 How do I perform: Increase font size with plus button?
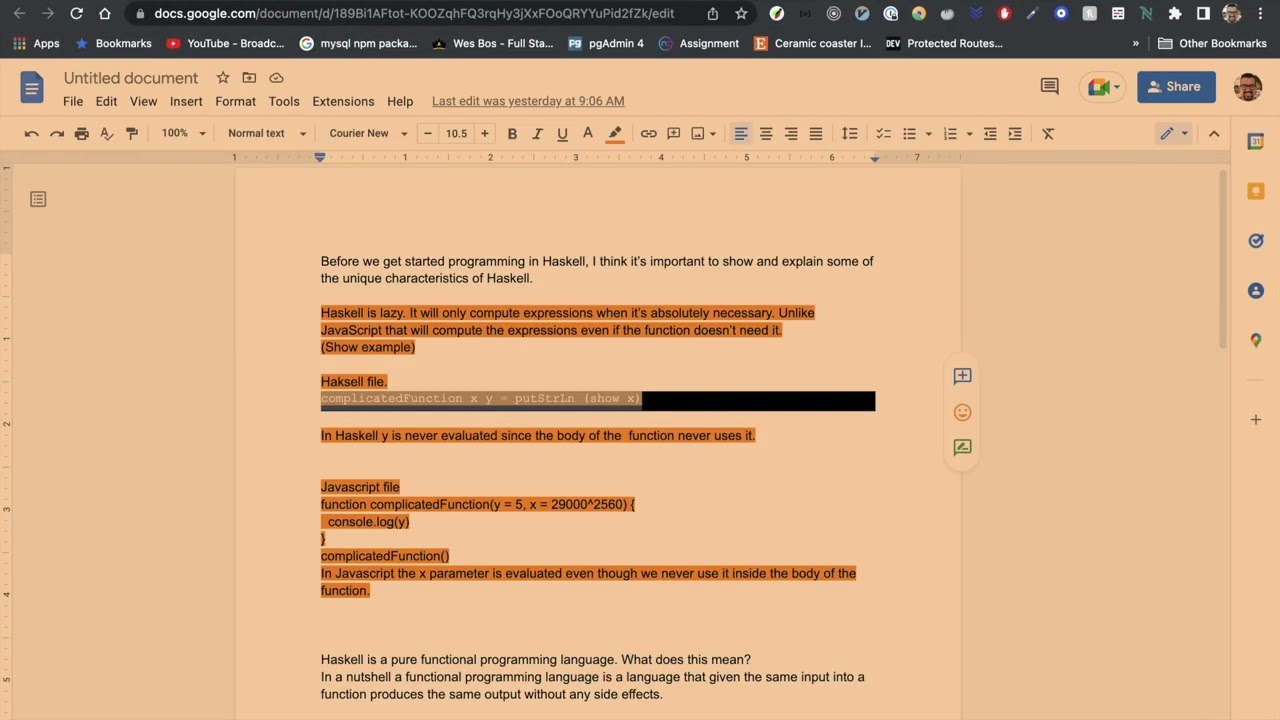[484, 133]
